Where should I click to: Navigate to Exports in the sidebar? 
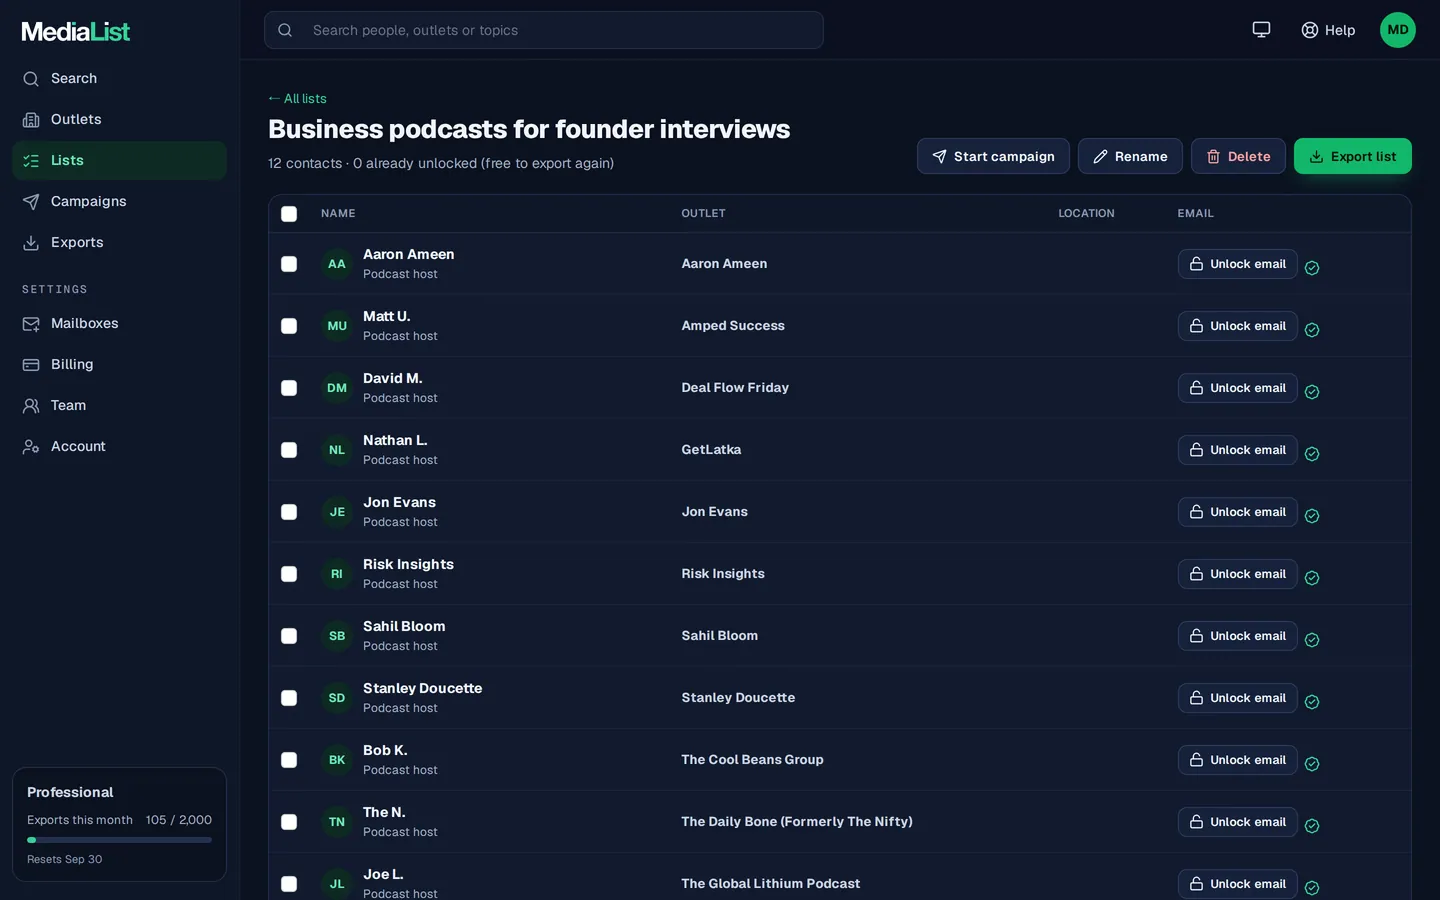pos(119,242)
